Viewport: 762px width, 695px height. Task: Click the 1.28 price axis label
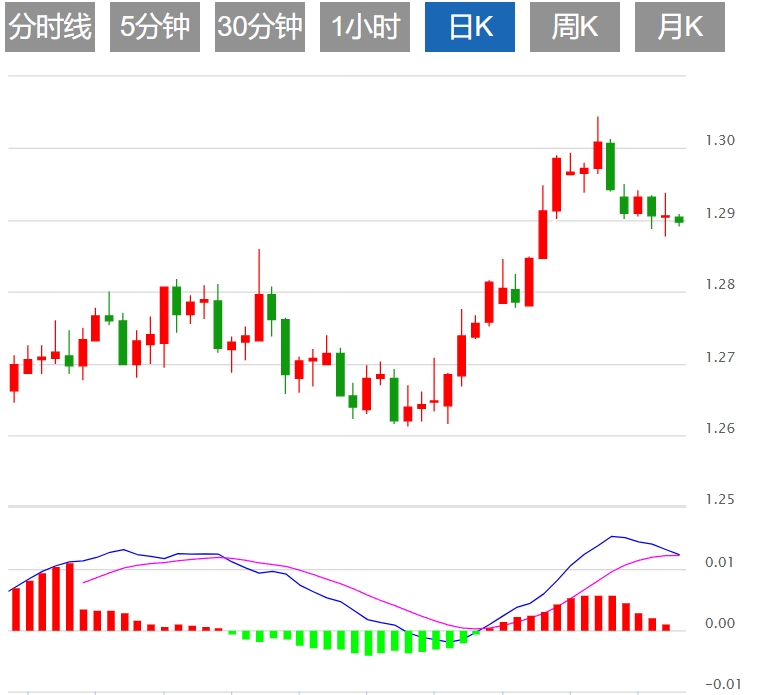click(720, 284)
